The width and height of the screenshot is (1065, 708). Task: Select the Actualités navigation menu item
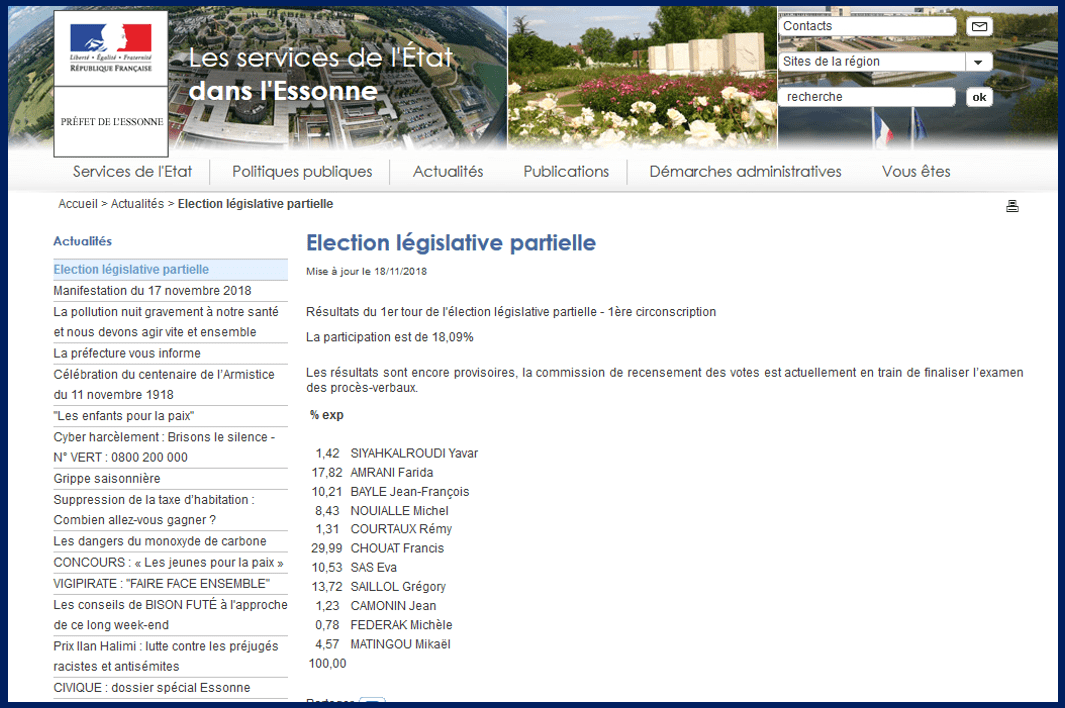[448, 172]
